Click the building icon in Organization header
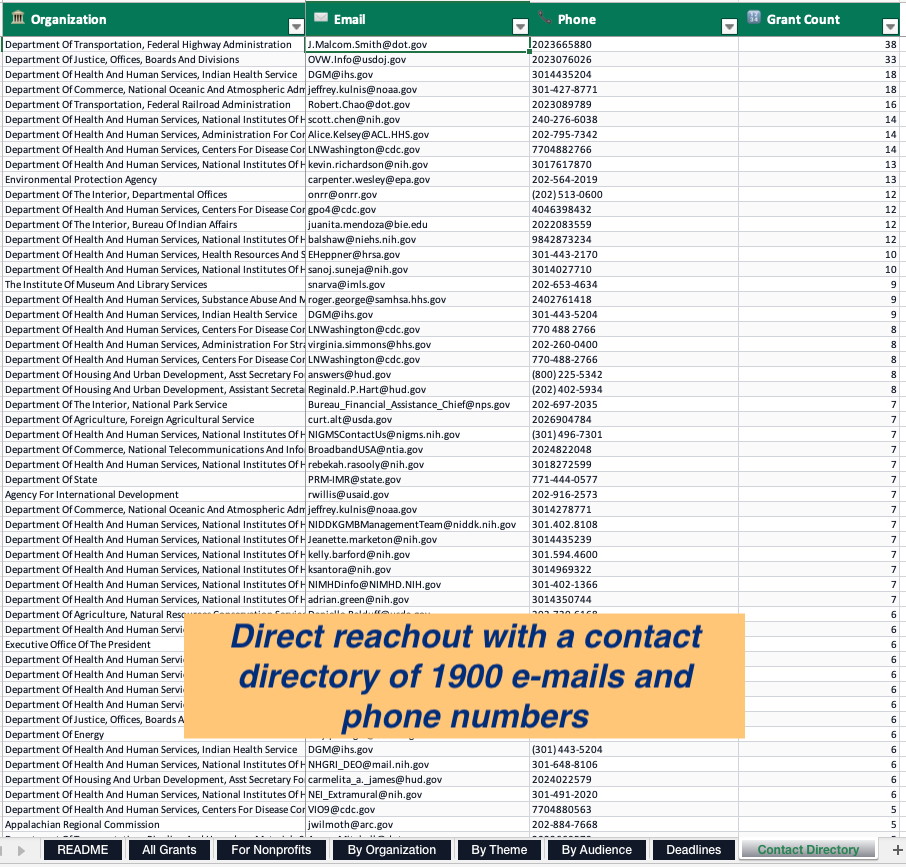The height and width of the screenshot is (867, 906). click(18, 18)
